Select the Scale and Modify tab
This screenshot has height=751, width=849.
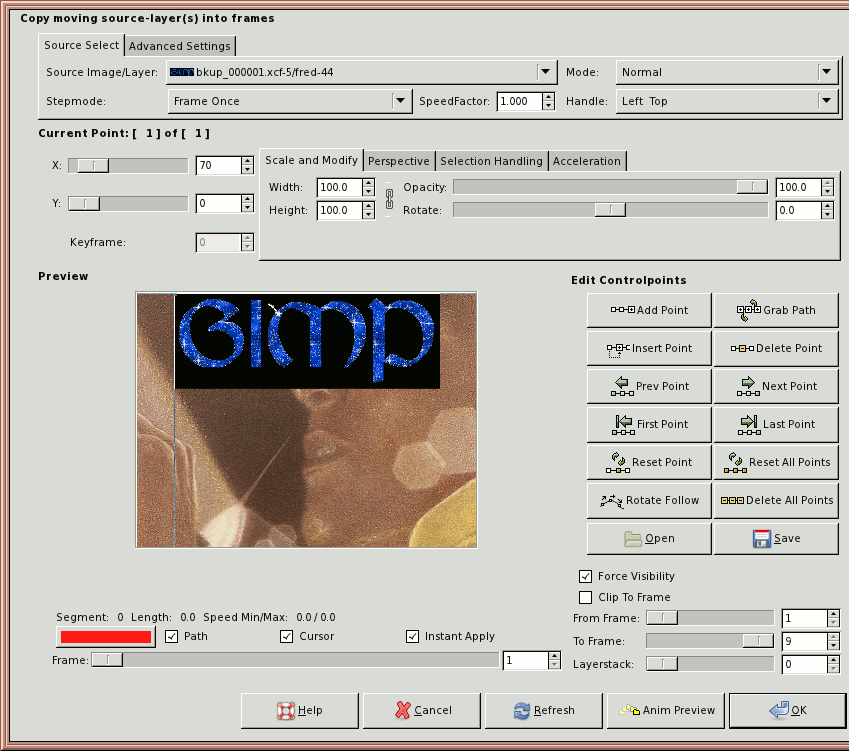(311, 160)
